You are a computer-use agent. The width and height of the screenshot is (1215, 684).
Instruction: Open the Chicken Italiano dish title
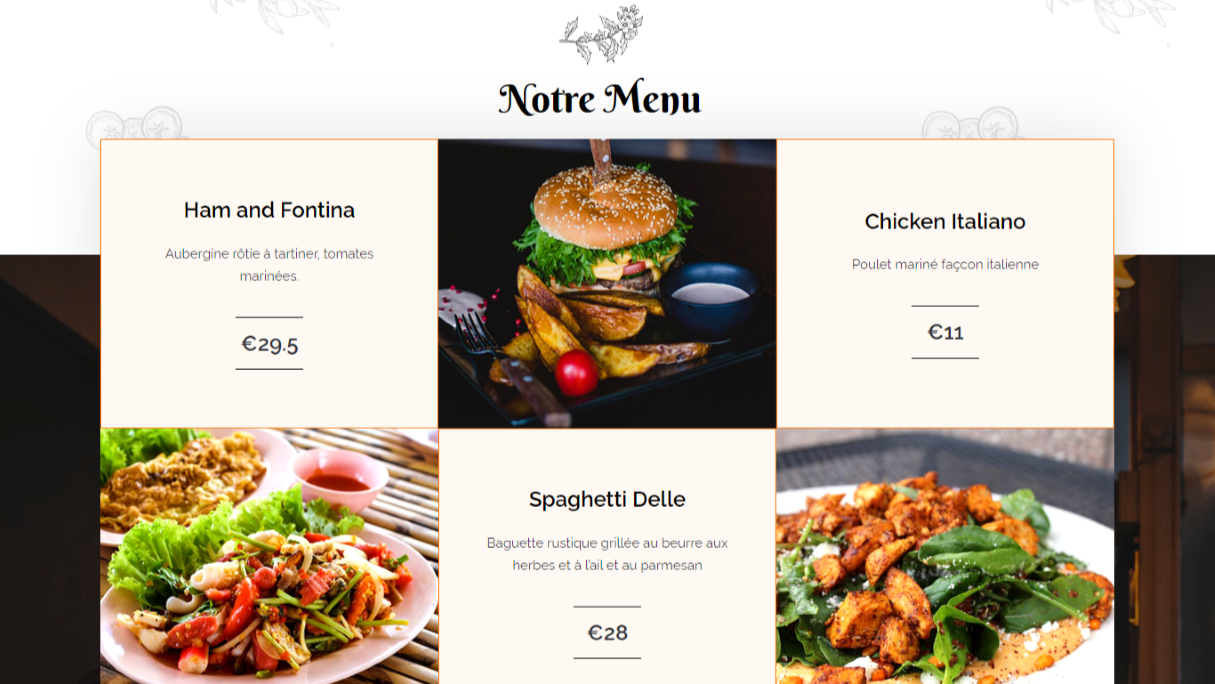click(x=945, y=221)
